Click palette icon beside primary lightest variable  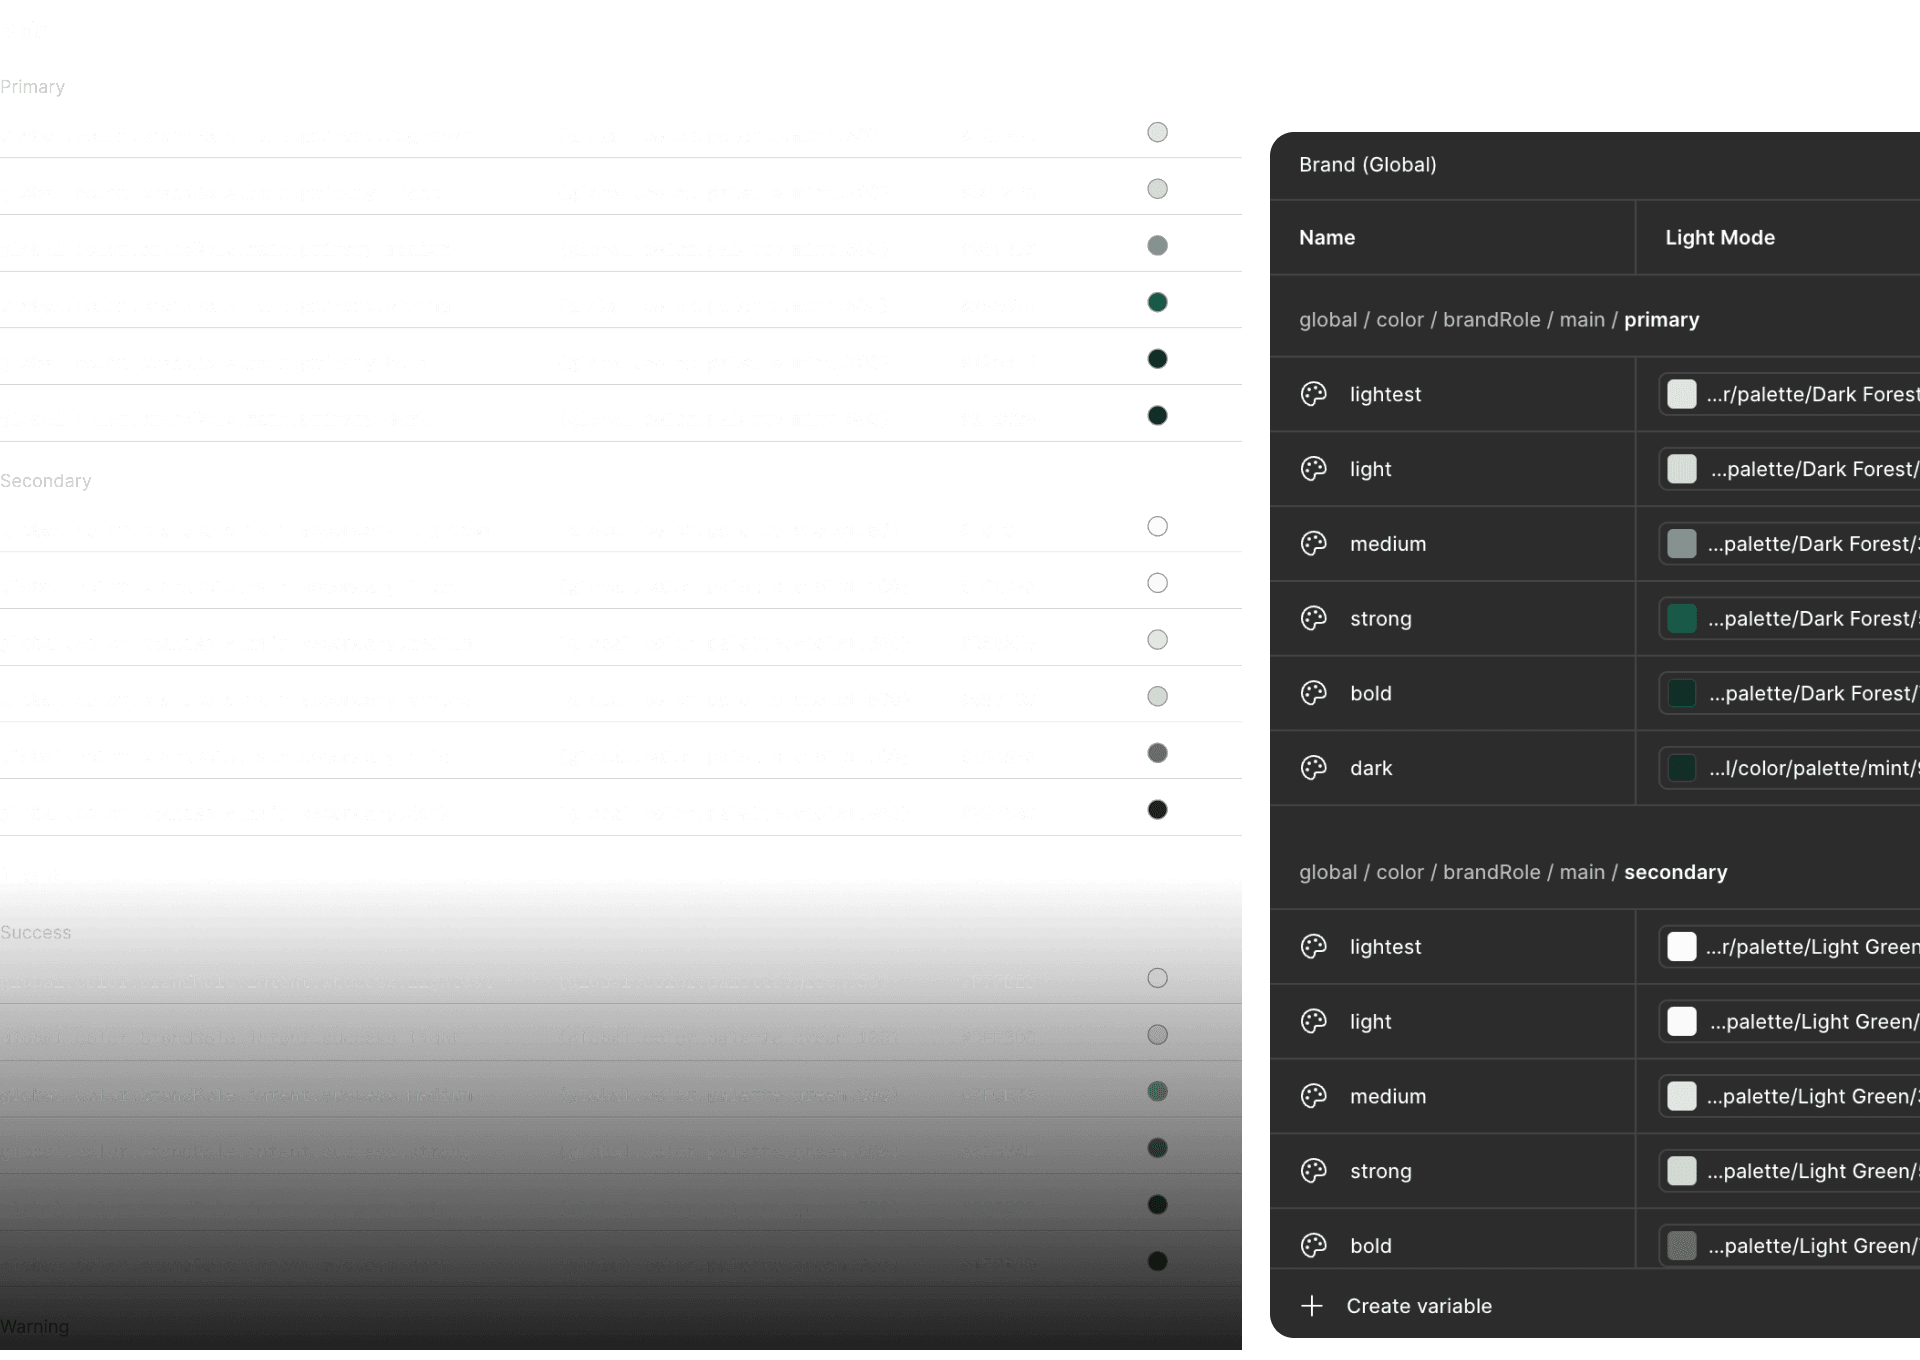click(x=1313, y=394)
